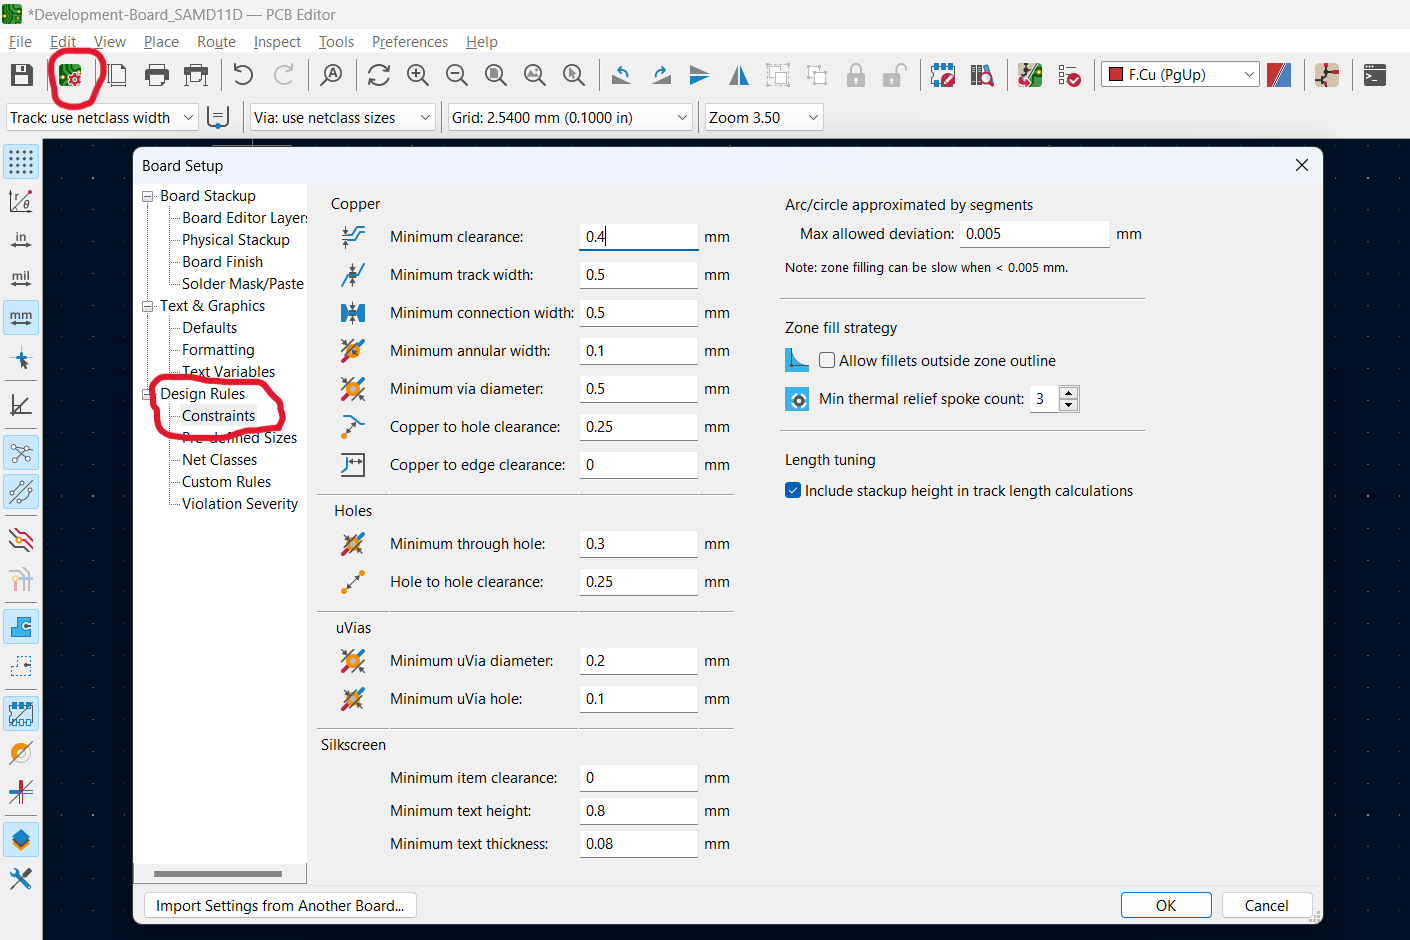Image resolution: width=1410 pixels, height=940 pixels.
Task: Toggle polar coordinates display
Action: (x=21, y=201)
